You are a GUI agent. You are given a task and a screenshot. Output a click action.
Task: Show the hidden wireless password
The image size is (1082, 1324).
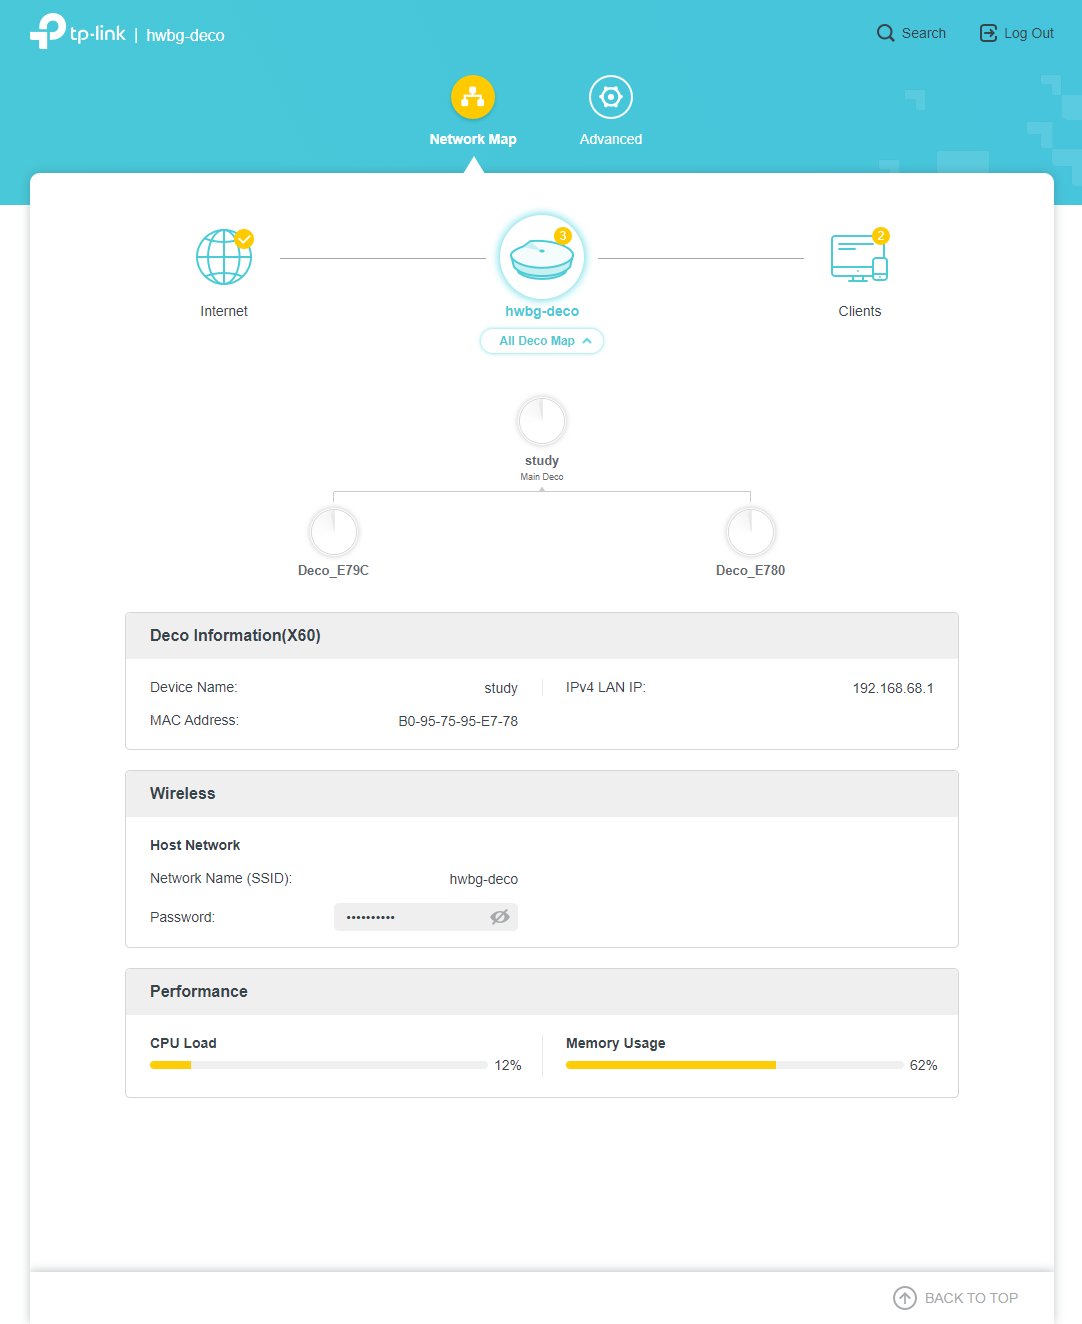tap(500, 917)
